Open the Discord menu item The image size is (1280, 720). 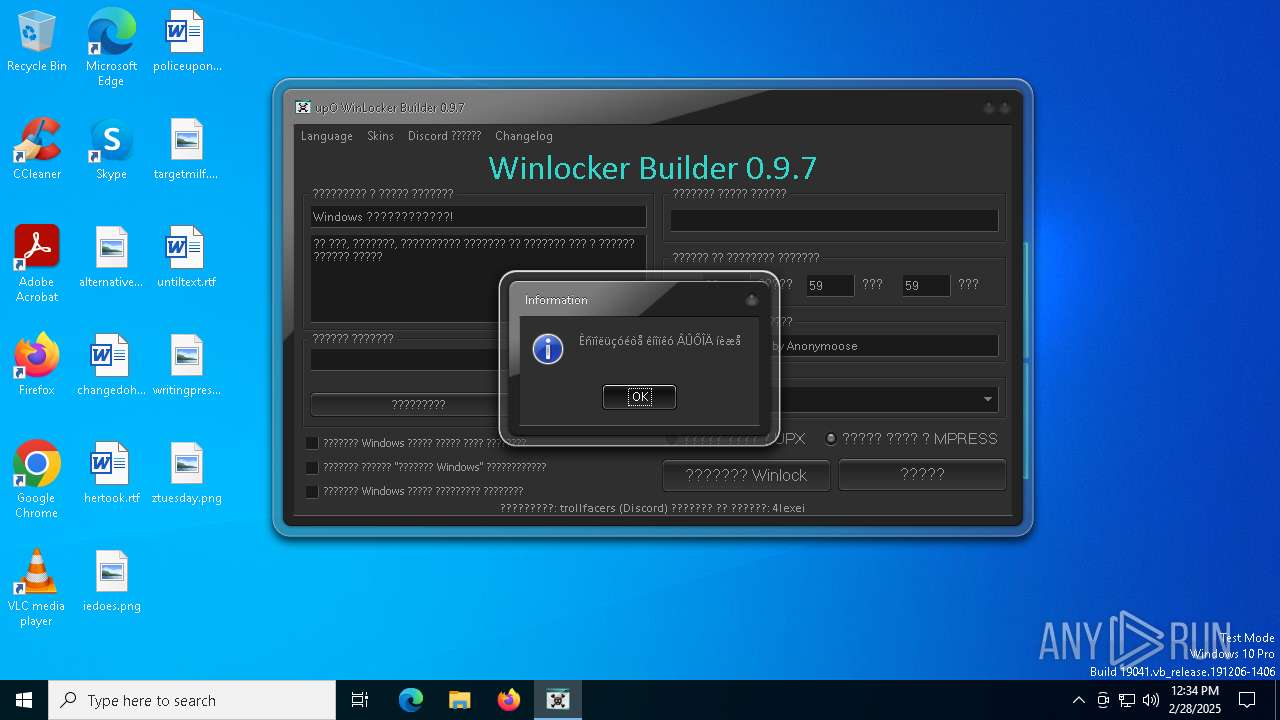444,136
